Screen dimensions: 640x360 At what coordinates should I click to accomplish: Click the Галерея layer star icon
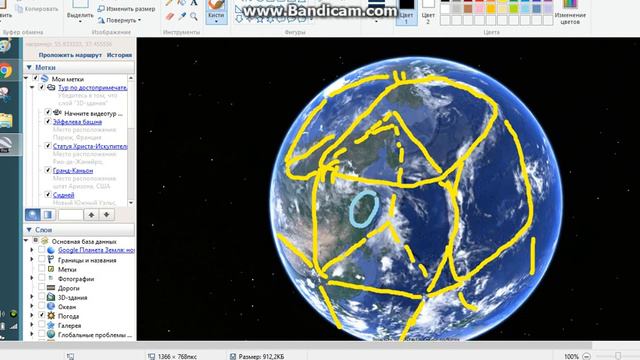point(51,325)
